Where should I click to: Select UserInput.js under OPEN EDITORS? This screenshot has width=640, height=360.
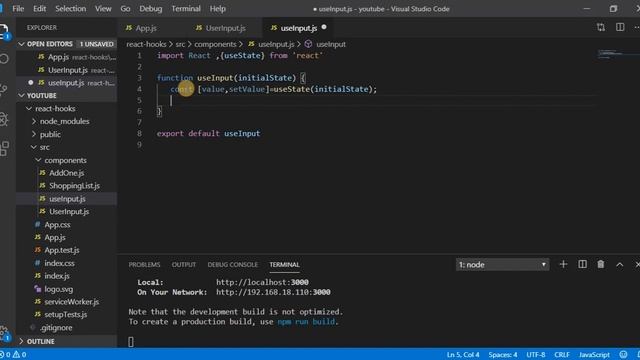coord(67,70)
